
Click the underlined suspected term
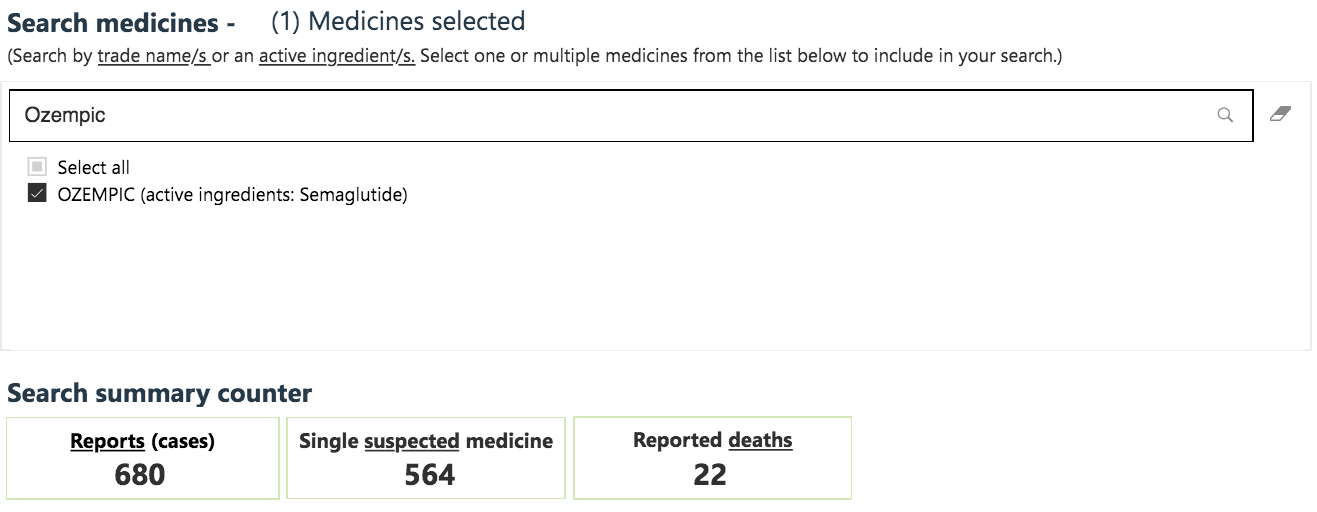point(412,441)
